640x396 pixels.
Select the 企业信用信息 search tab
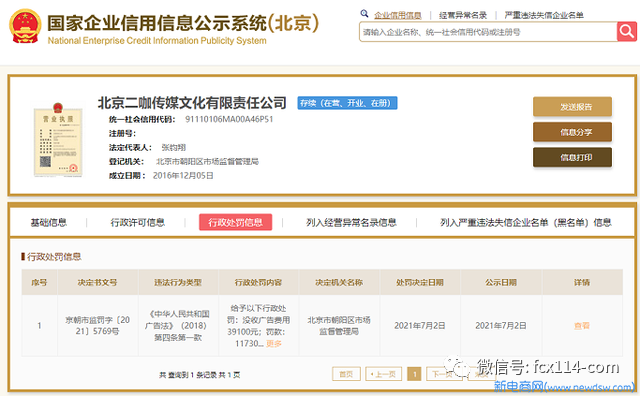tap(398, 16)
